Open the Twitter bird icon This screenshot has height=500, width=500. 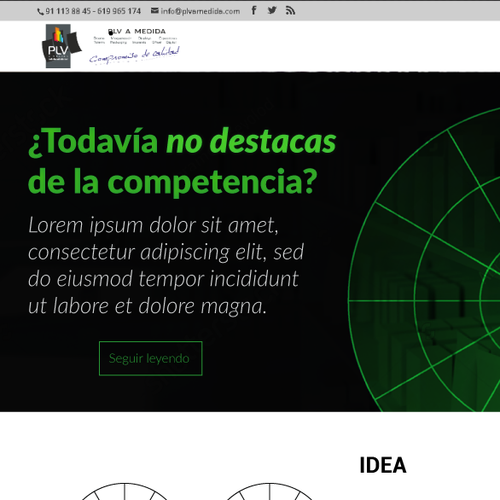[x=272, y=11]
